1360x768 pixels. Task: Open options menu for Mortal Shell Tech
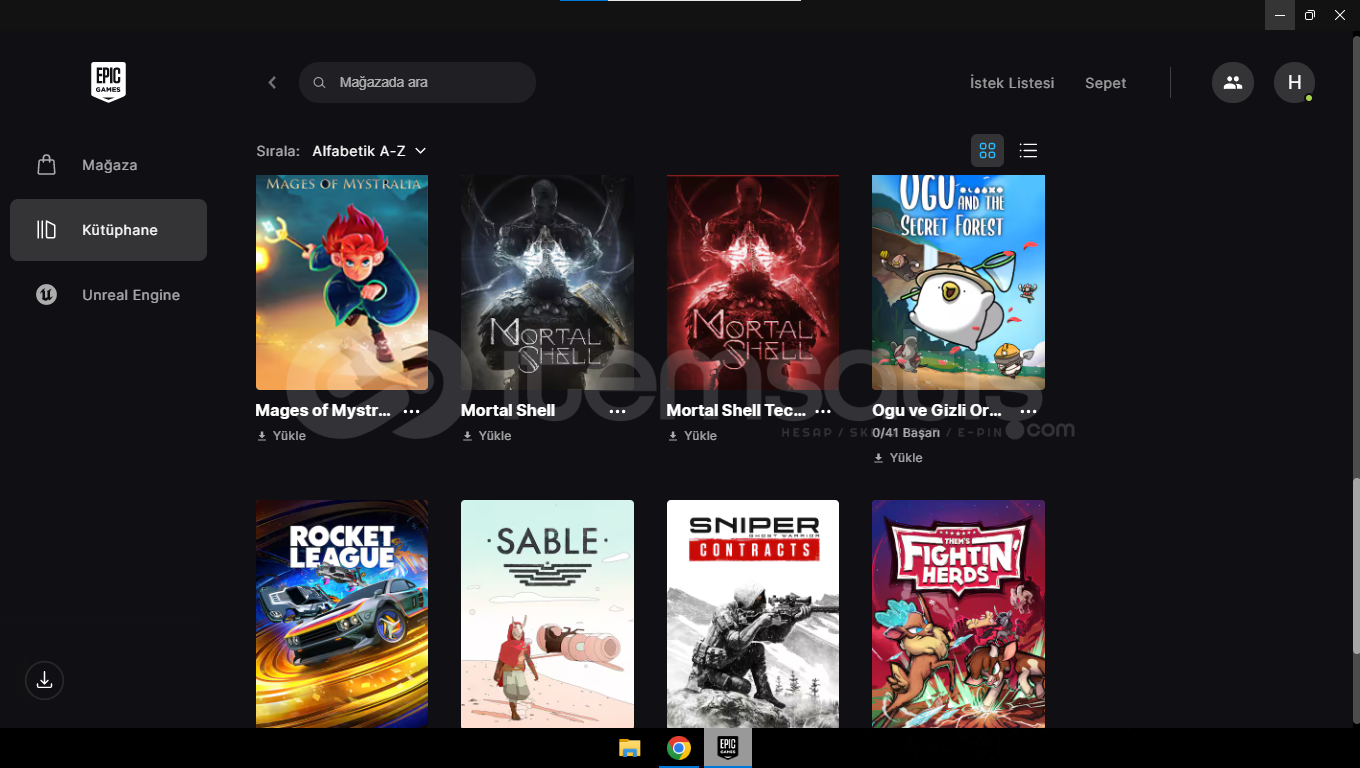click(823, 411)
